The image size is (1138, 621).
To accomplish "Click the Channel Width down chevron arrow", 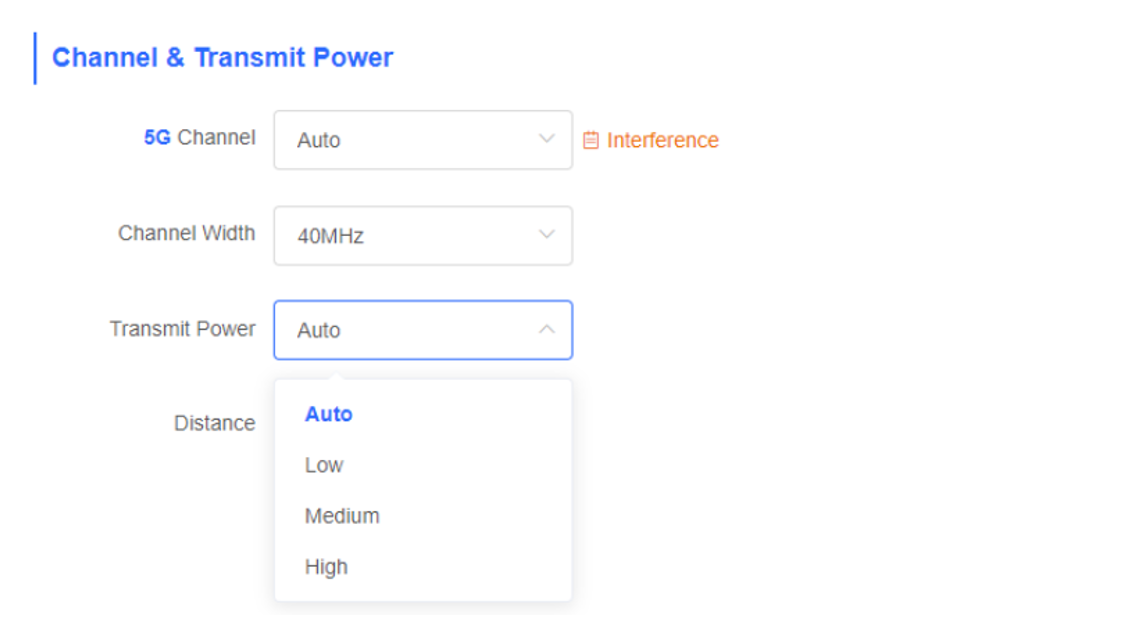I will click(x=547, y=234).
